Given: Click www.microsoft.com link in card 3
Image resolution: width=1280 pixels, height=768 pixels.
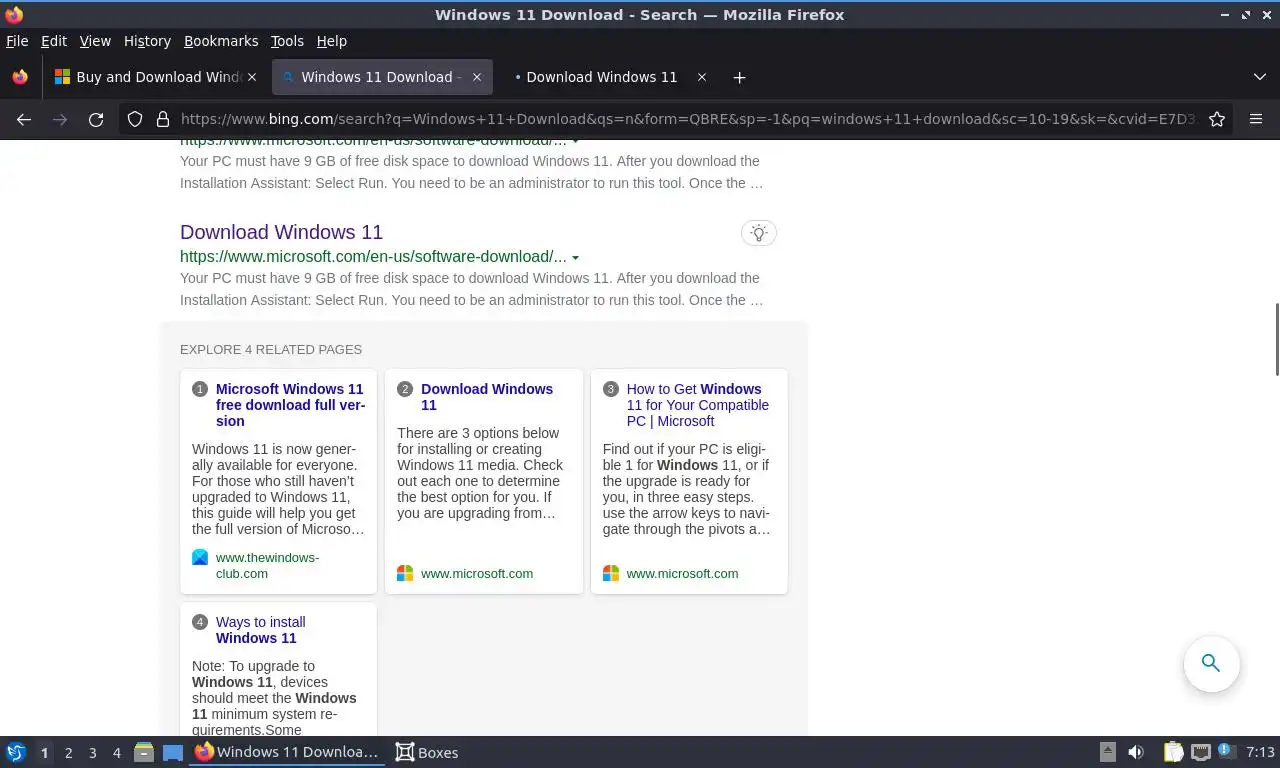Looking at the screenshot, I should pos(683,574).
